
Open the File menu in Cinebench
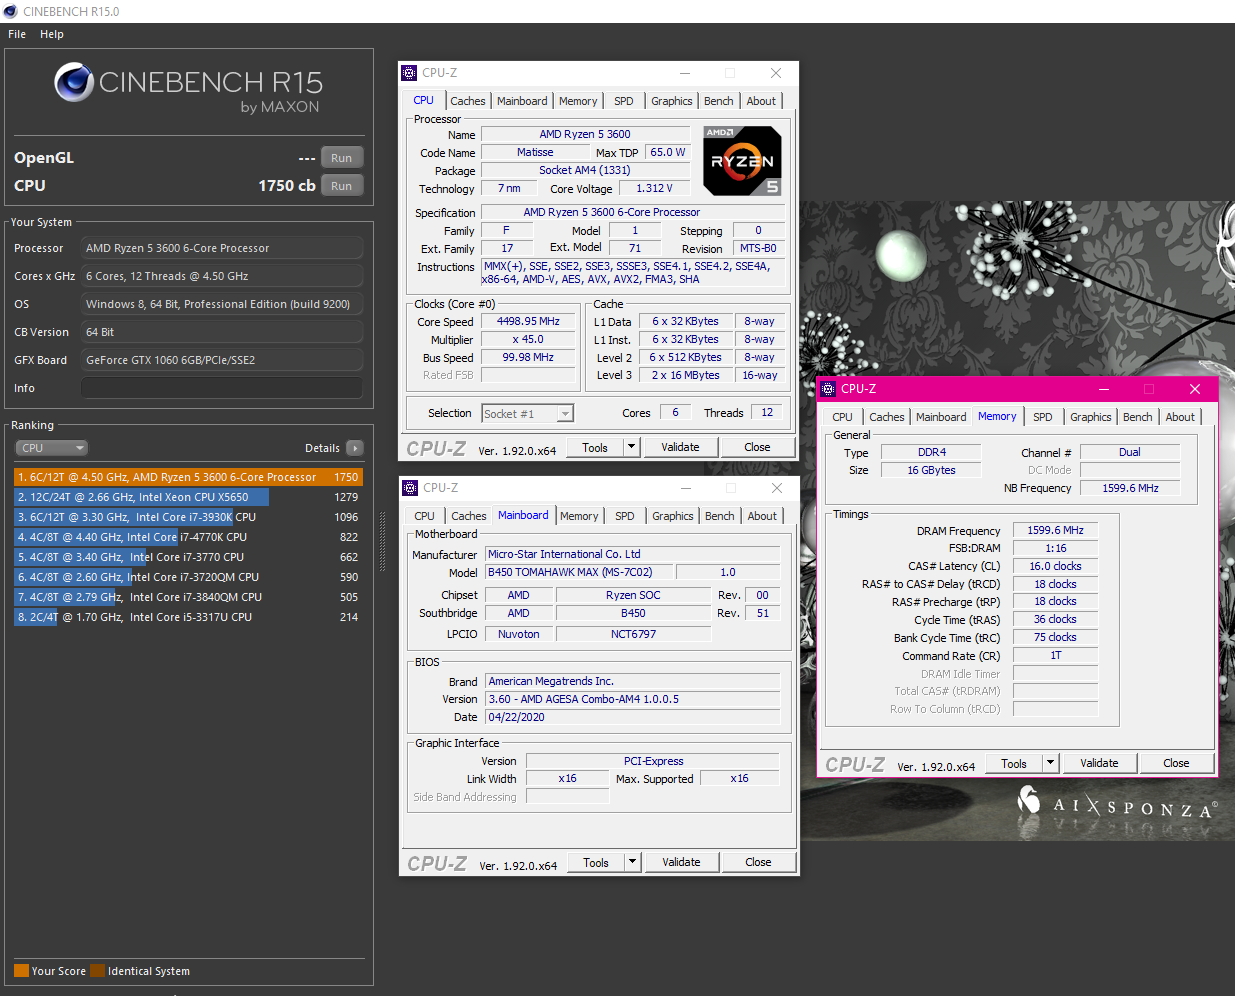[x=17, y=34]
